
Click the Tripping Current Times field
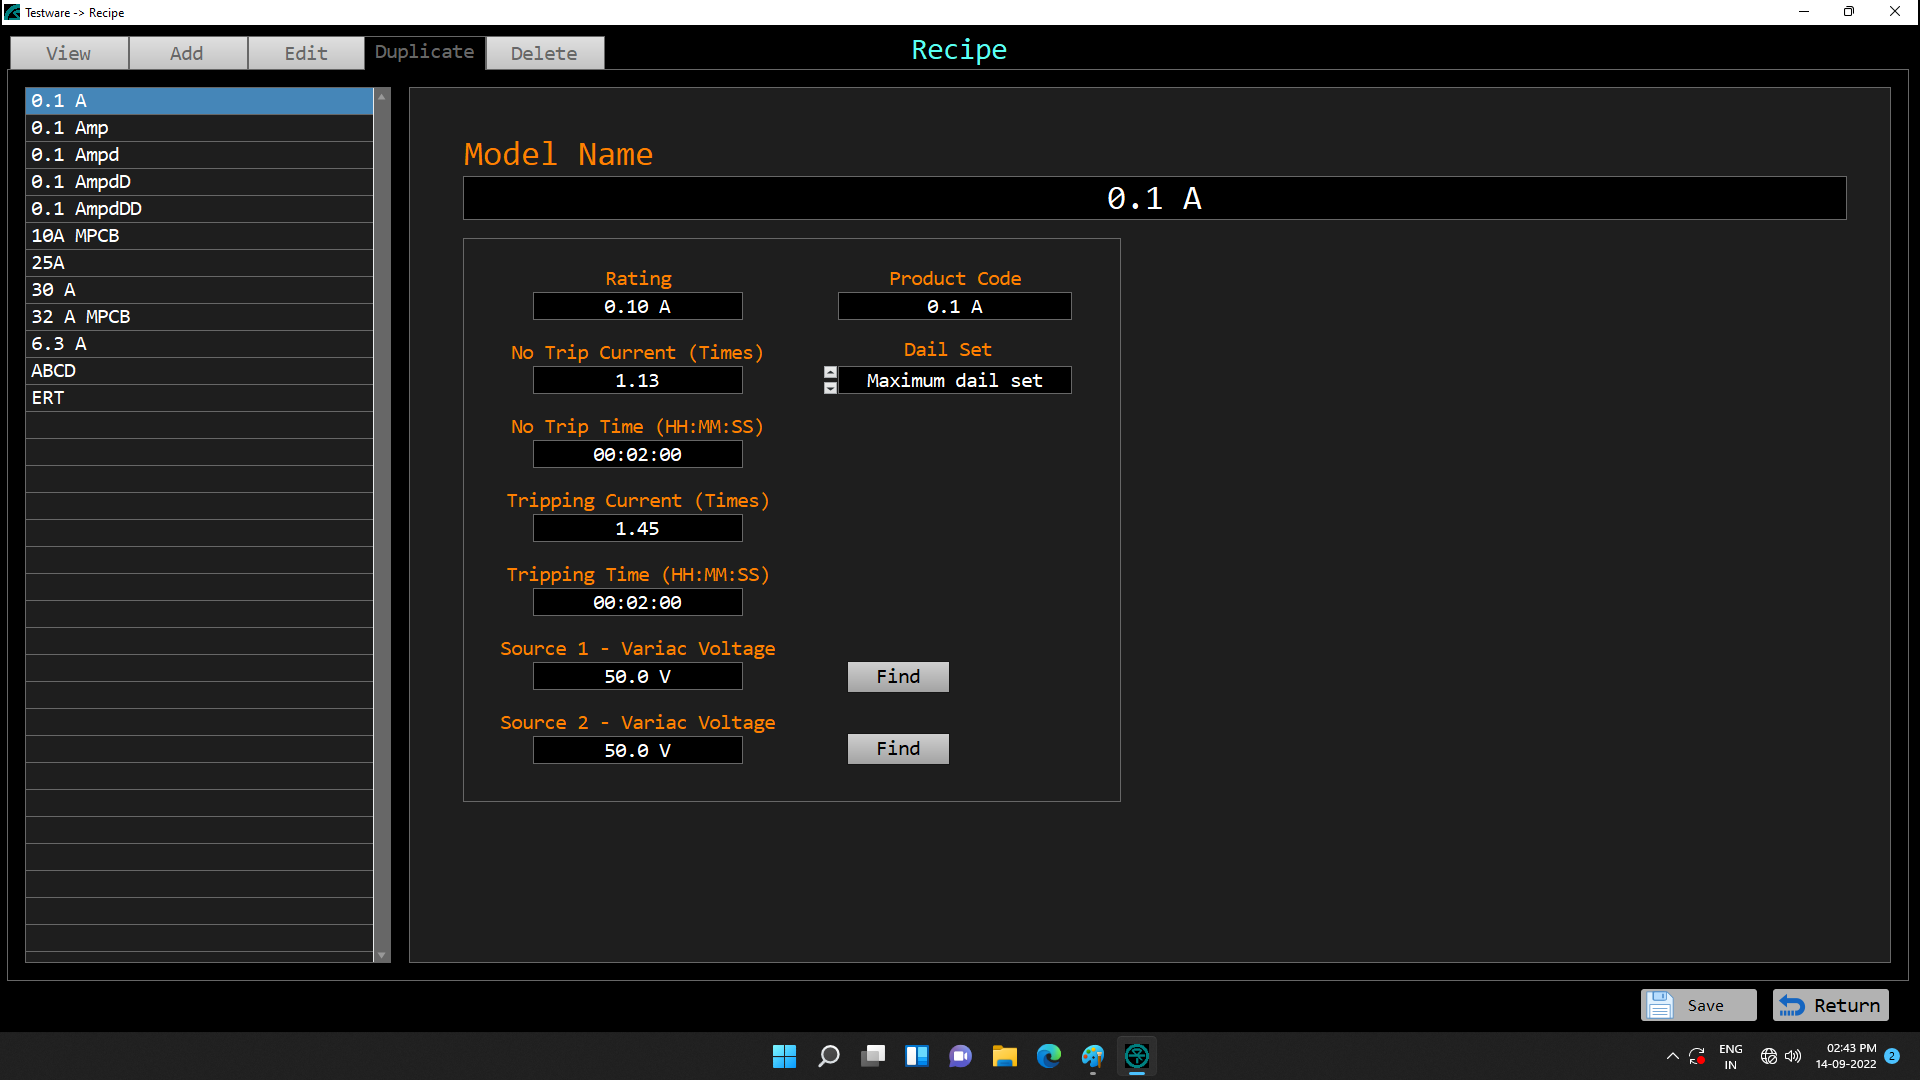[637, 529]
